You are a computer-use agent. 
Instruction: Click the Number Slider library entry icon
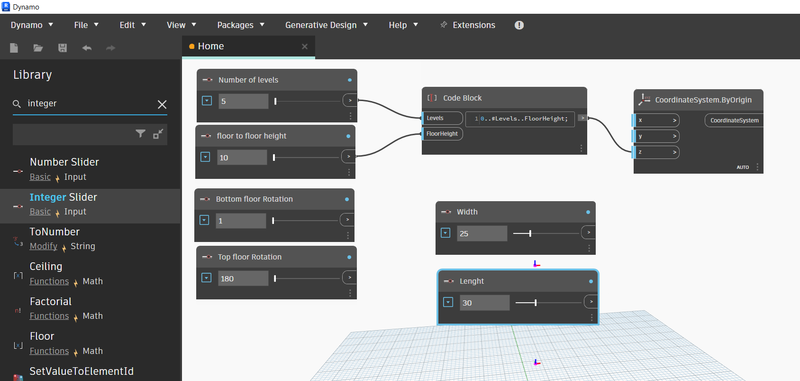tap(18, 171)
